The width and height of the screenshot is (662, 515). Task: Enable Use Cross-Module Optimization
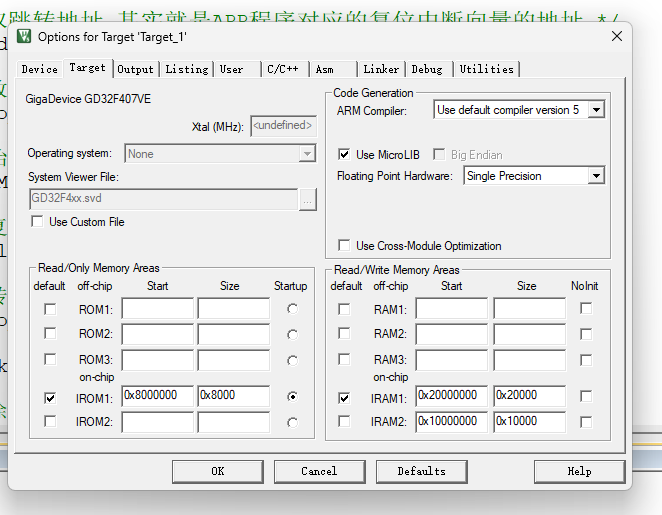coord(344,245)
